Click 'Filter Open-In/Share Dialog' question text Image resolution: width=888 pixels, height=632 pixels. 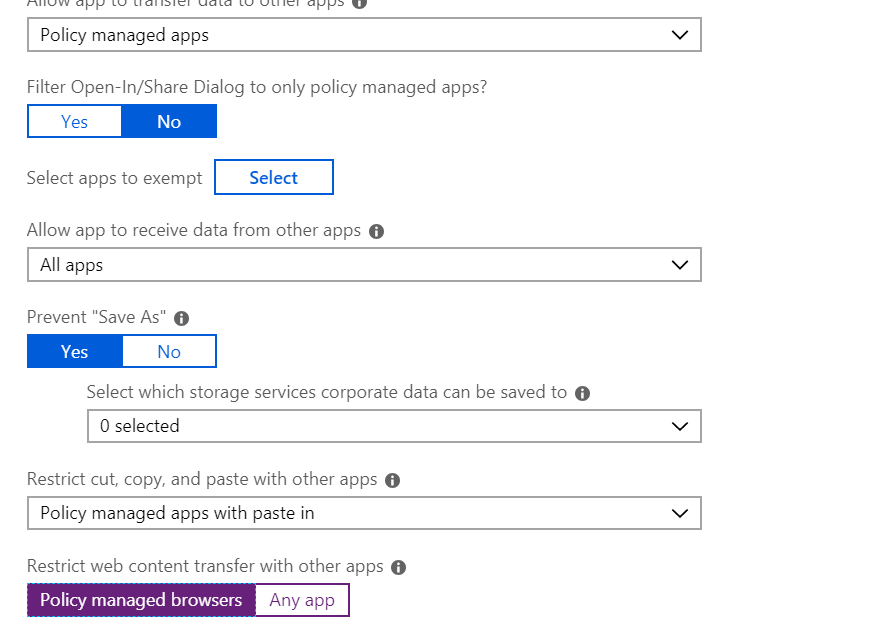coord(257,87)
